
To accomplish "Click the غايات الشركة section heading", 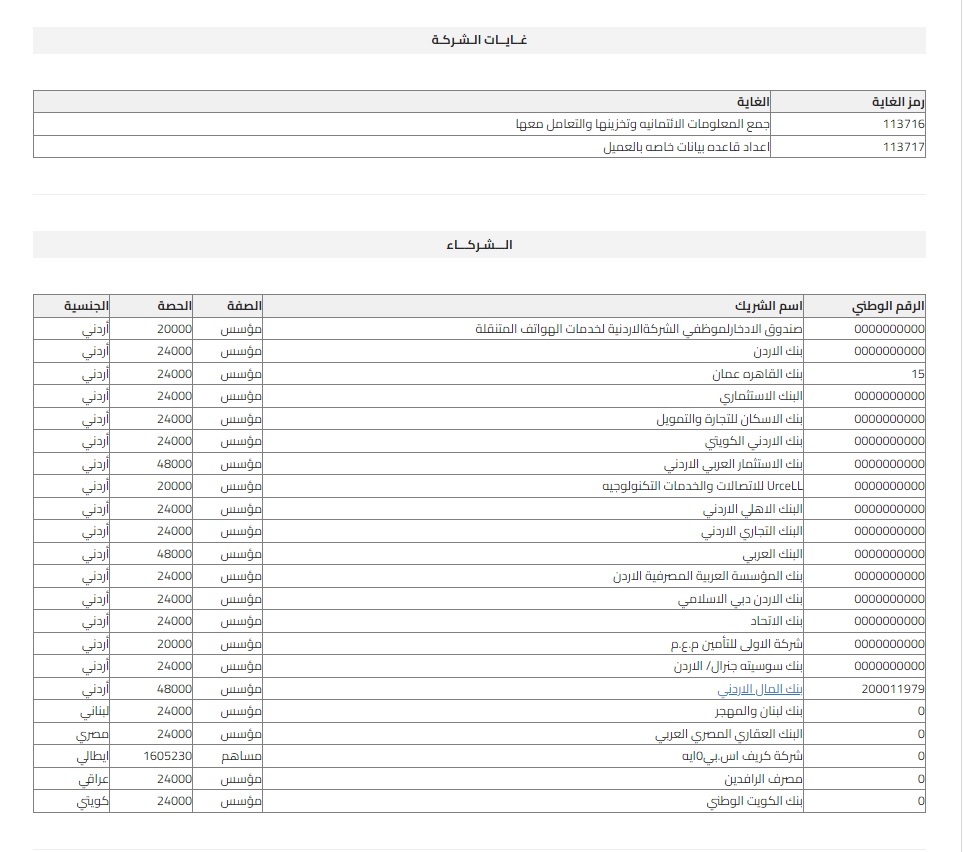I will (x=479, y=40).
